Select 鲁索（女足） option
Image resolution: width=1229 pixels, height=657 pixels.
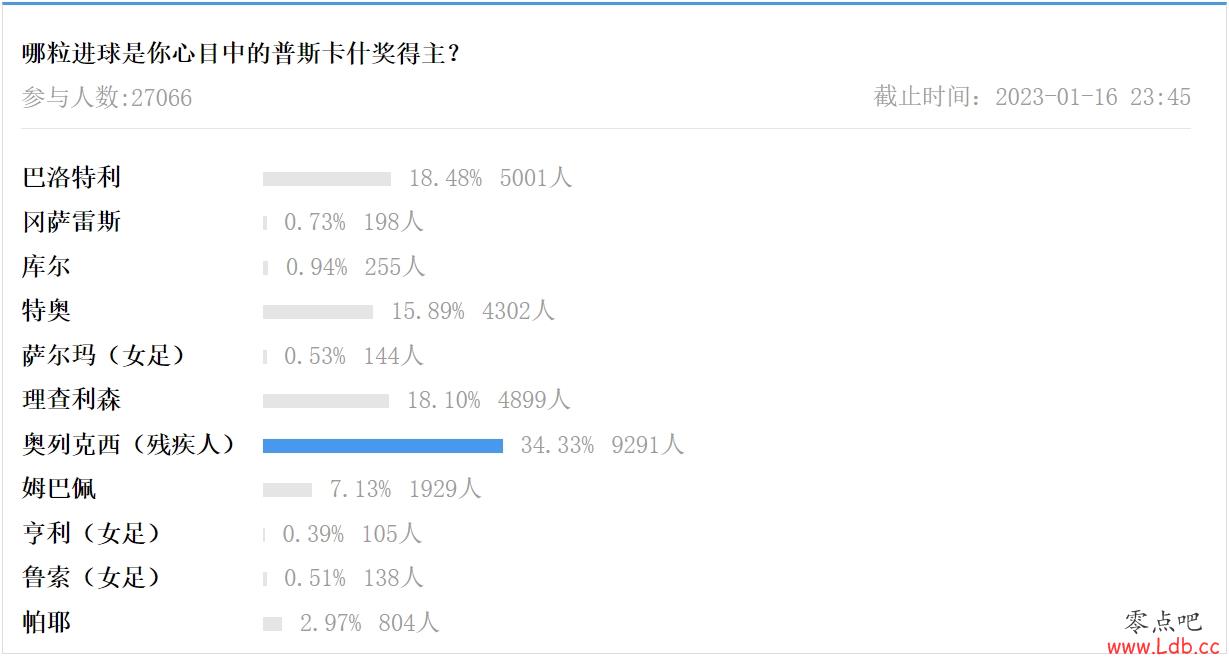92,577
